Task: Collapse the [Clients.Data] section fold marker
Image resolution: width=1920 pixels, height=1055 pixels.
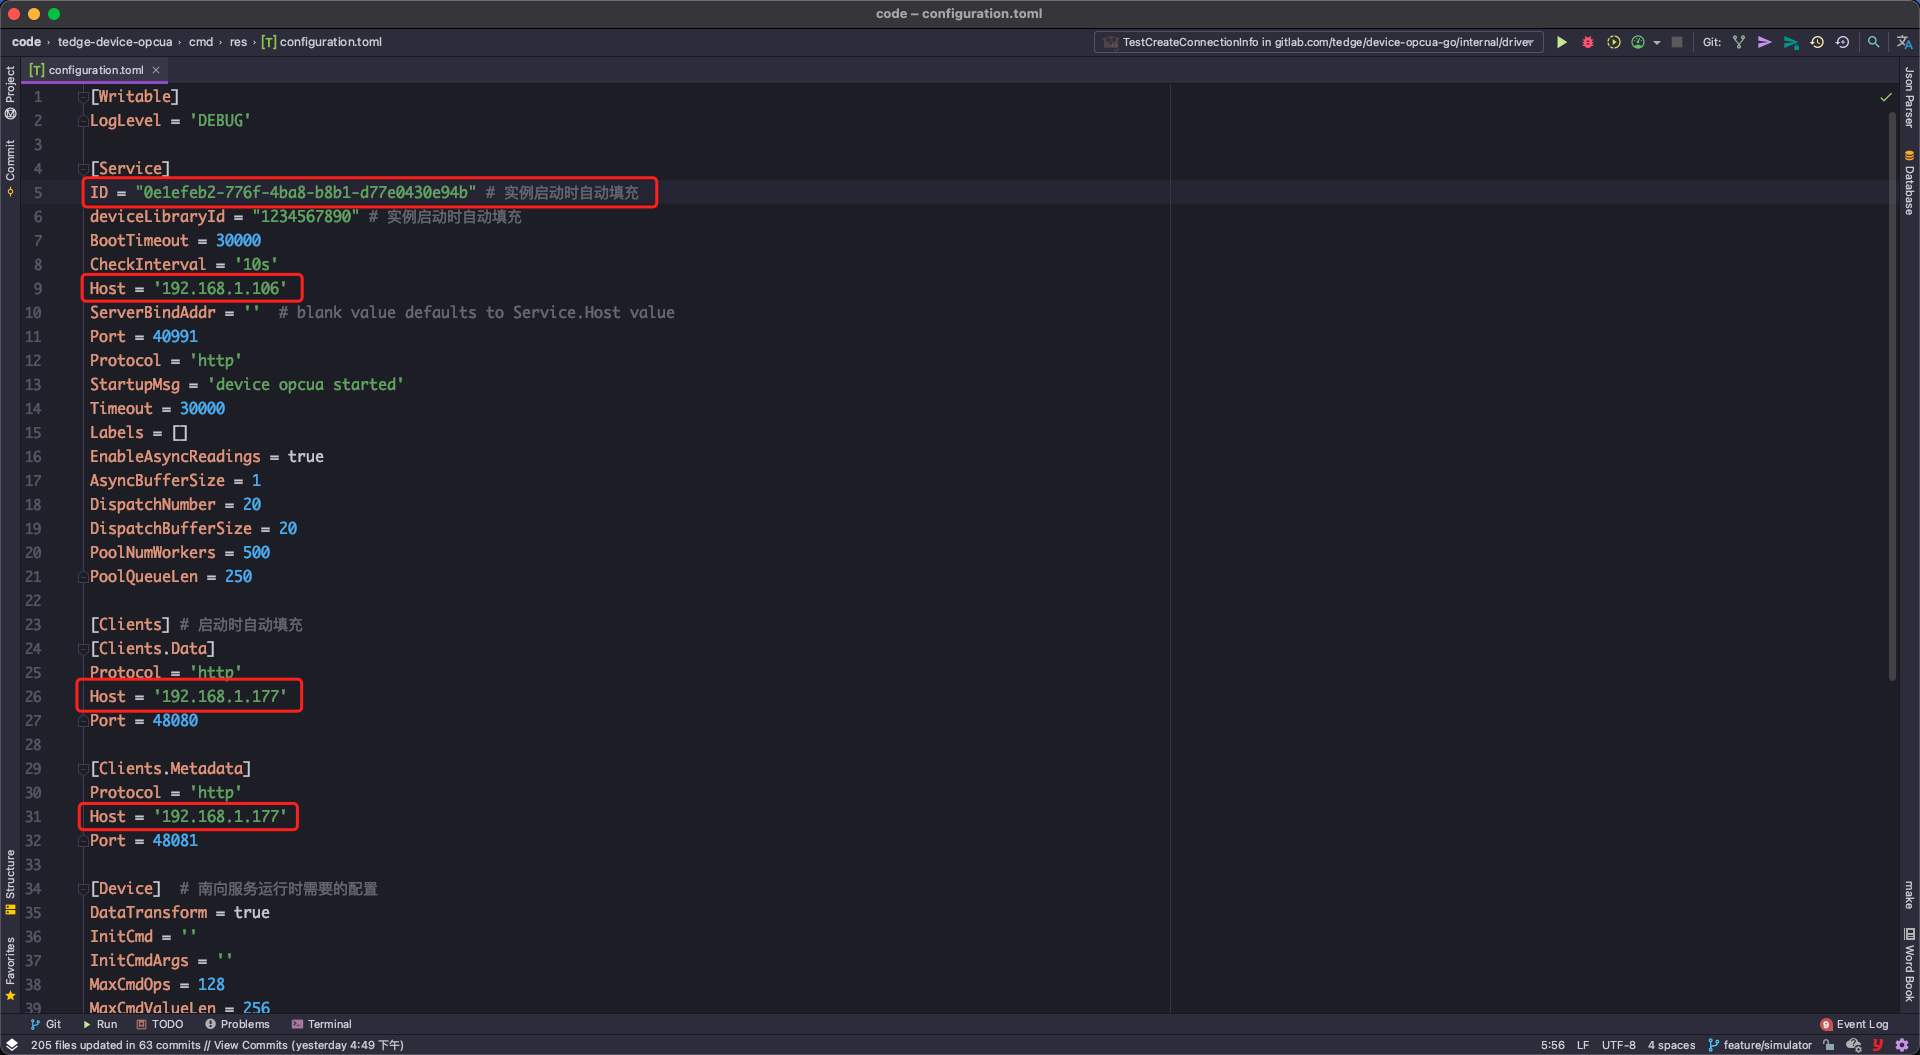Action: tap(83, 649)
